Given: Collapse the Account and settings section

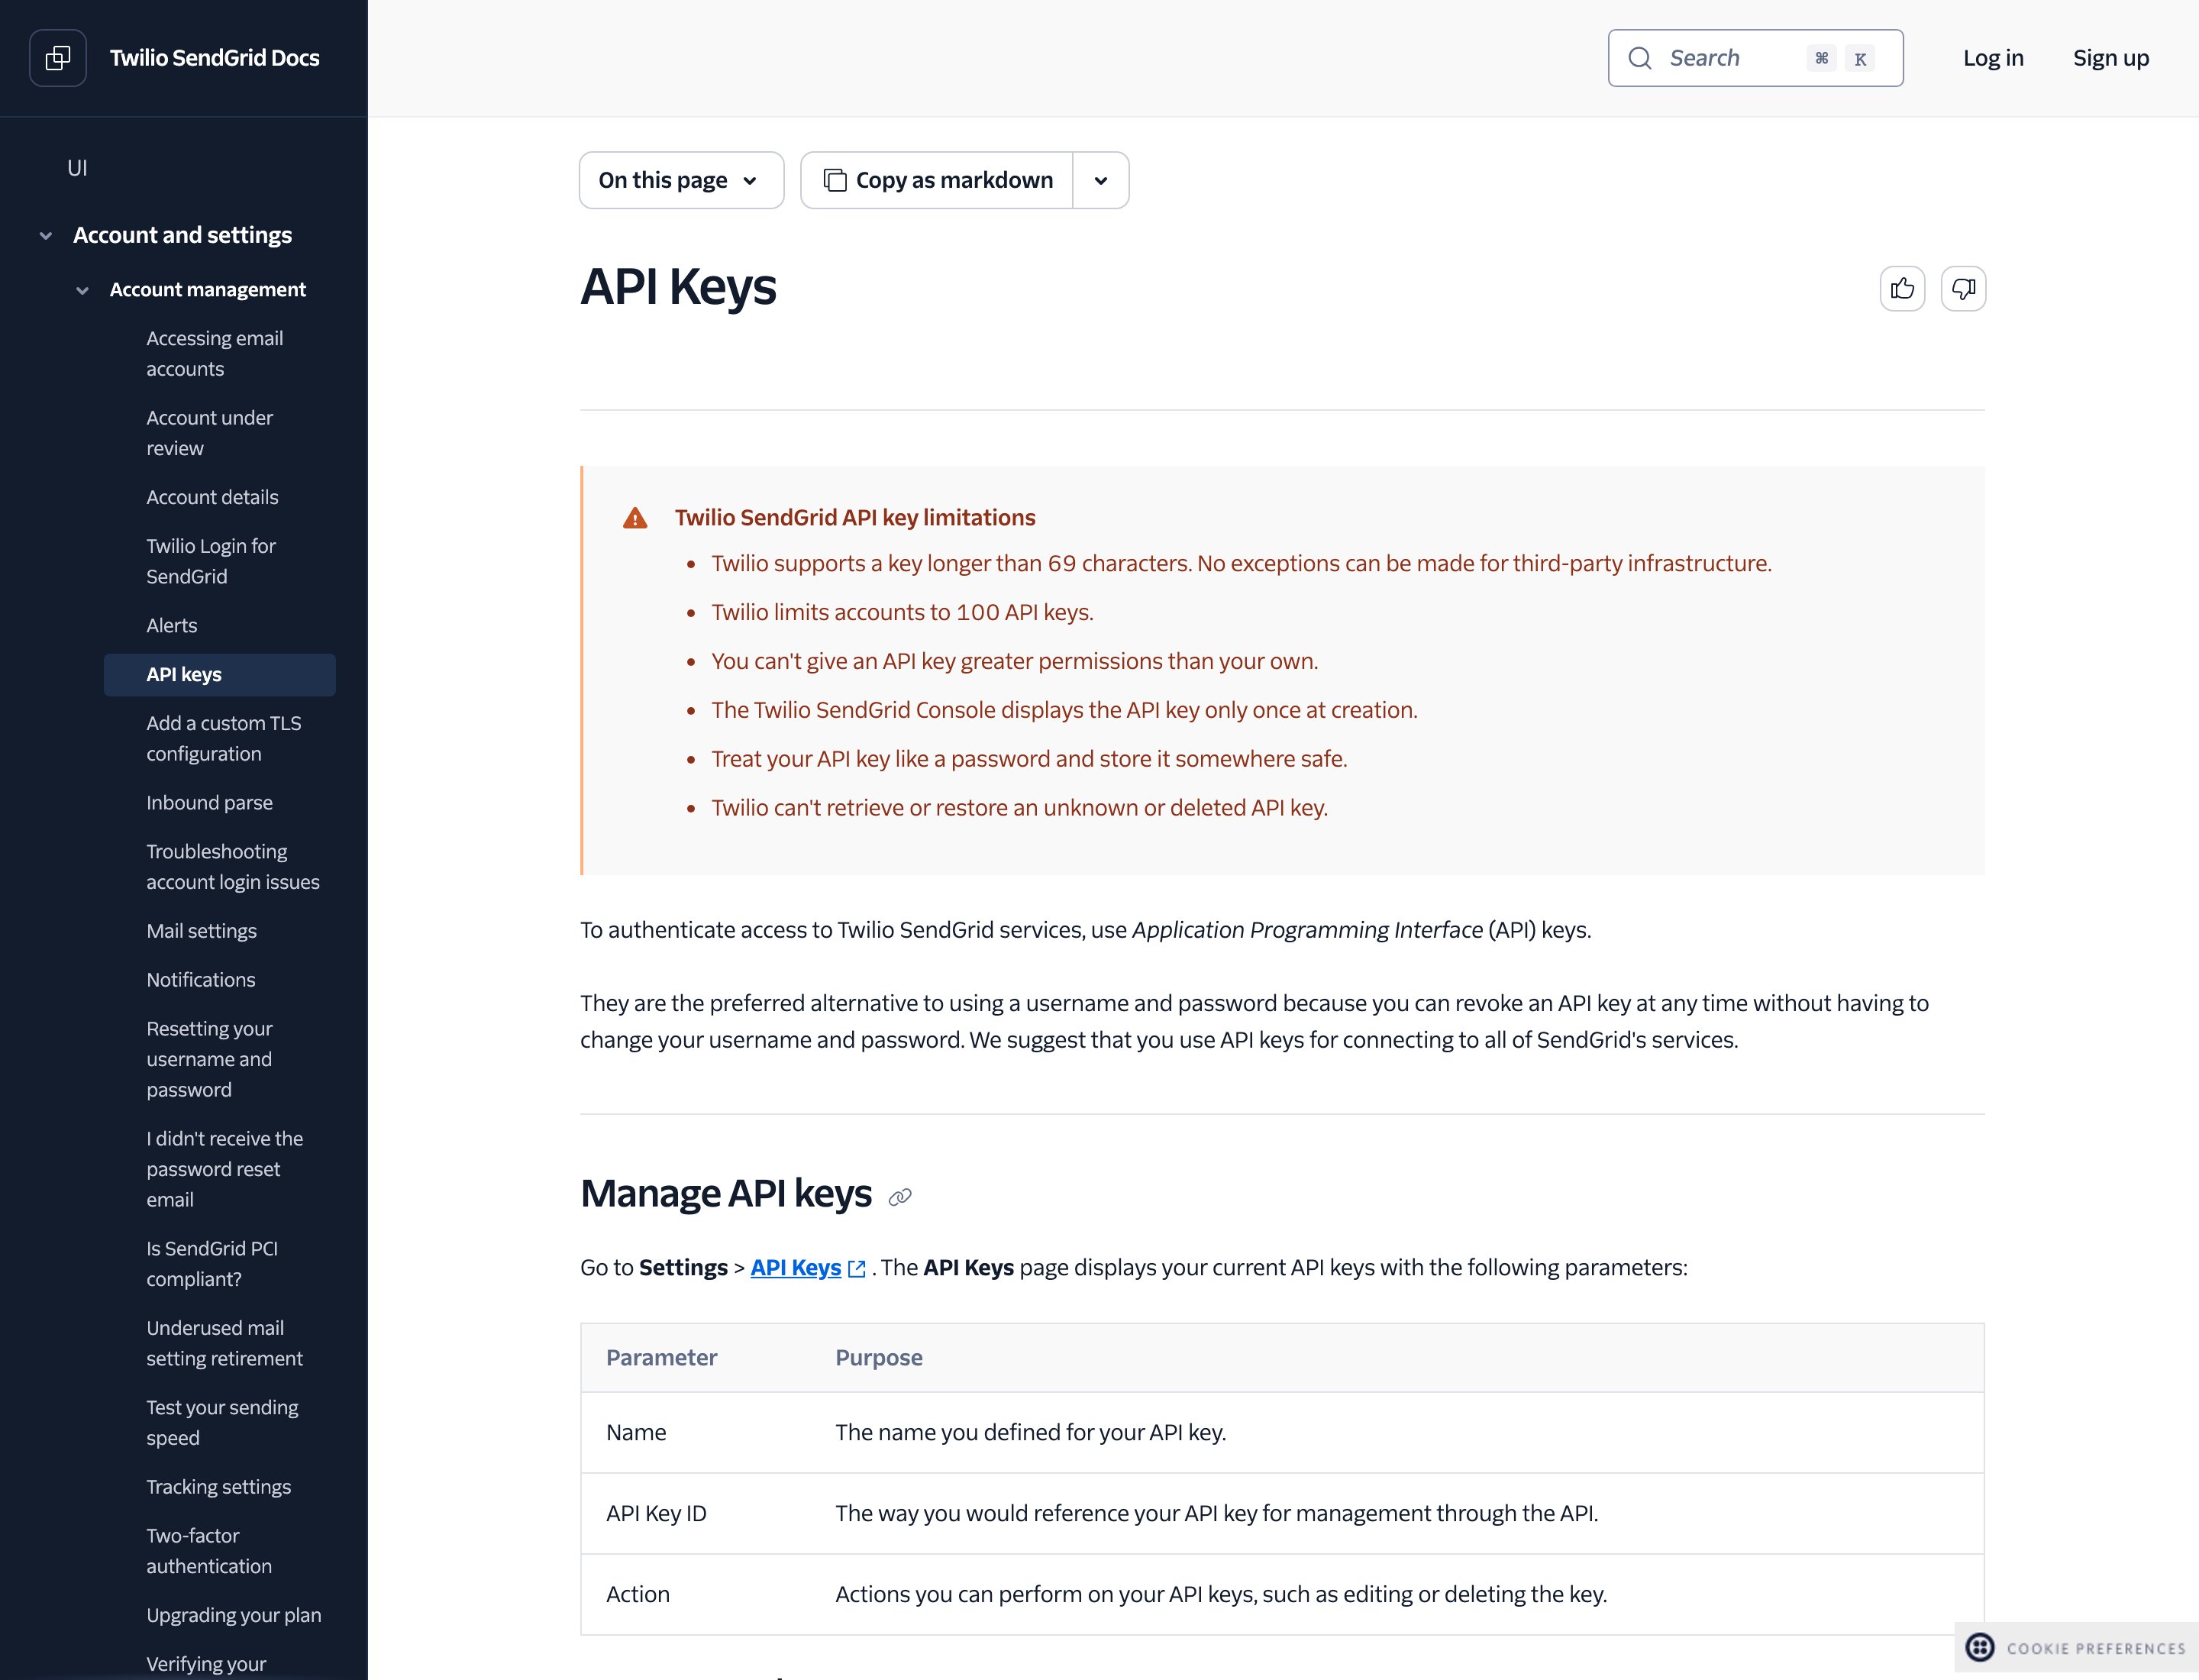Looking at the screenshot, I should 46,236.
